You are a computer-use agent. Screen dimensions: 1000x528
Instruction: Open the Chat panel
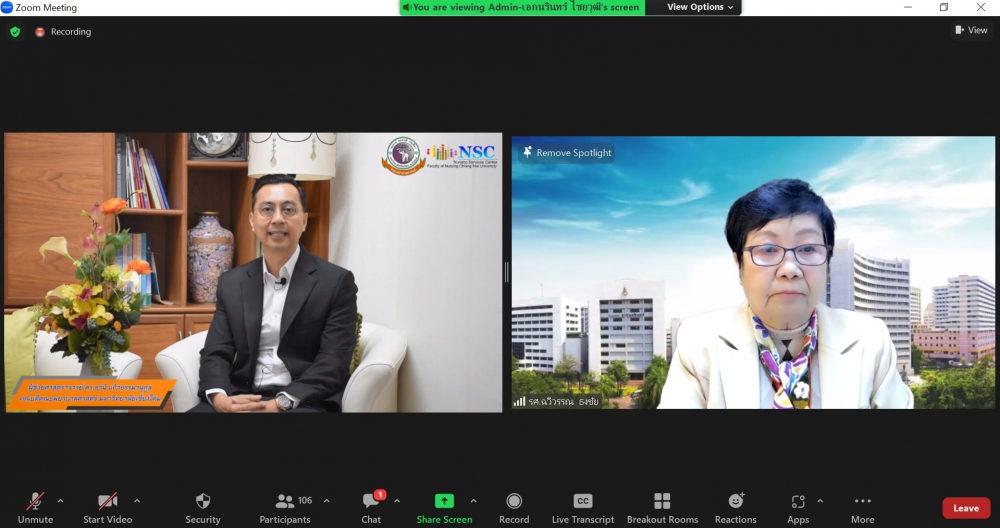point(371,502)
